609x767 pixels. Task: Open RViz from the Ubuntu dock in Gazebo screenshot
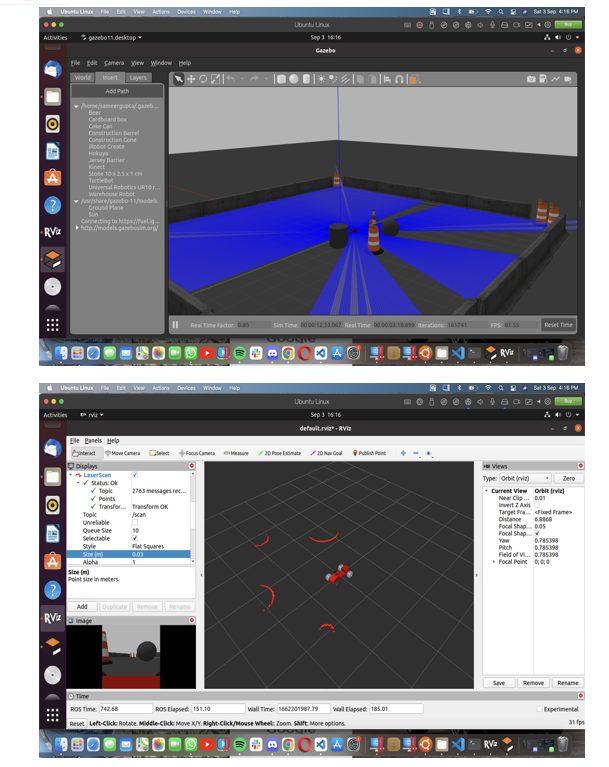tap(53, 232)
